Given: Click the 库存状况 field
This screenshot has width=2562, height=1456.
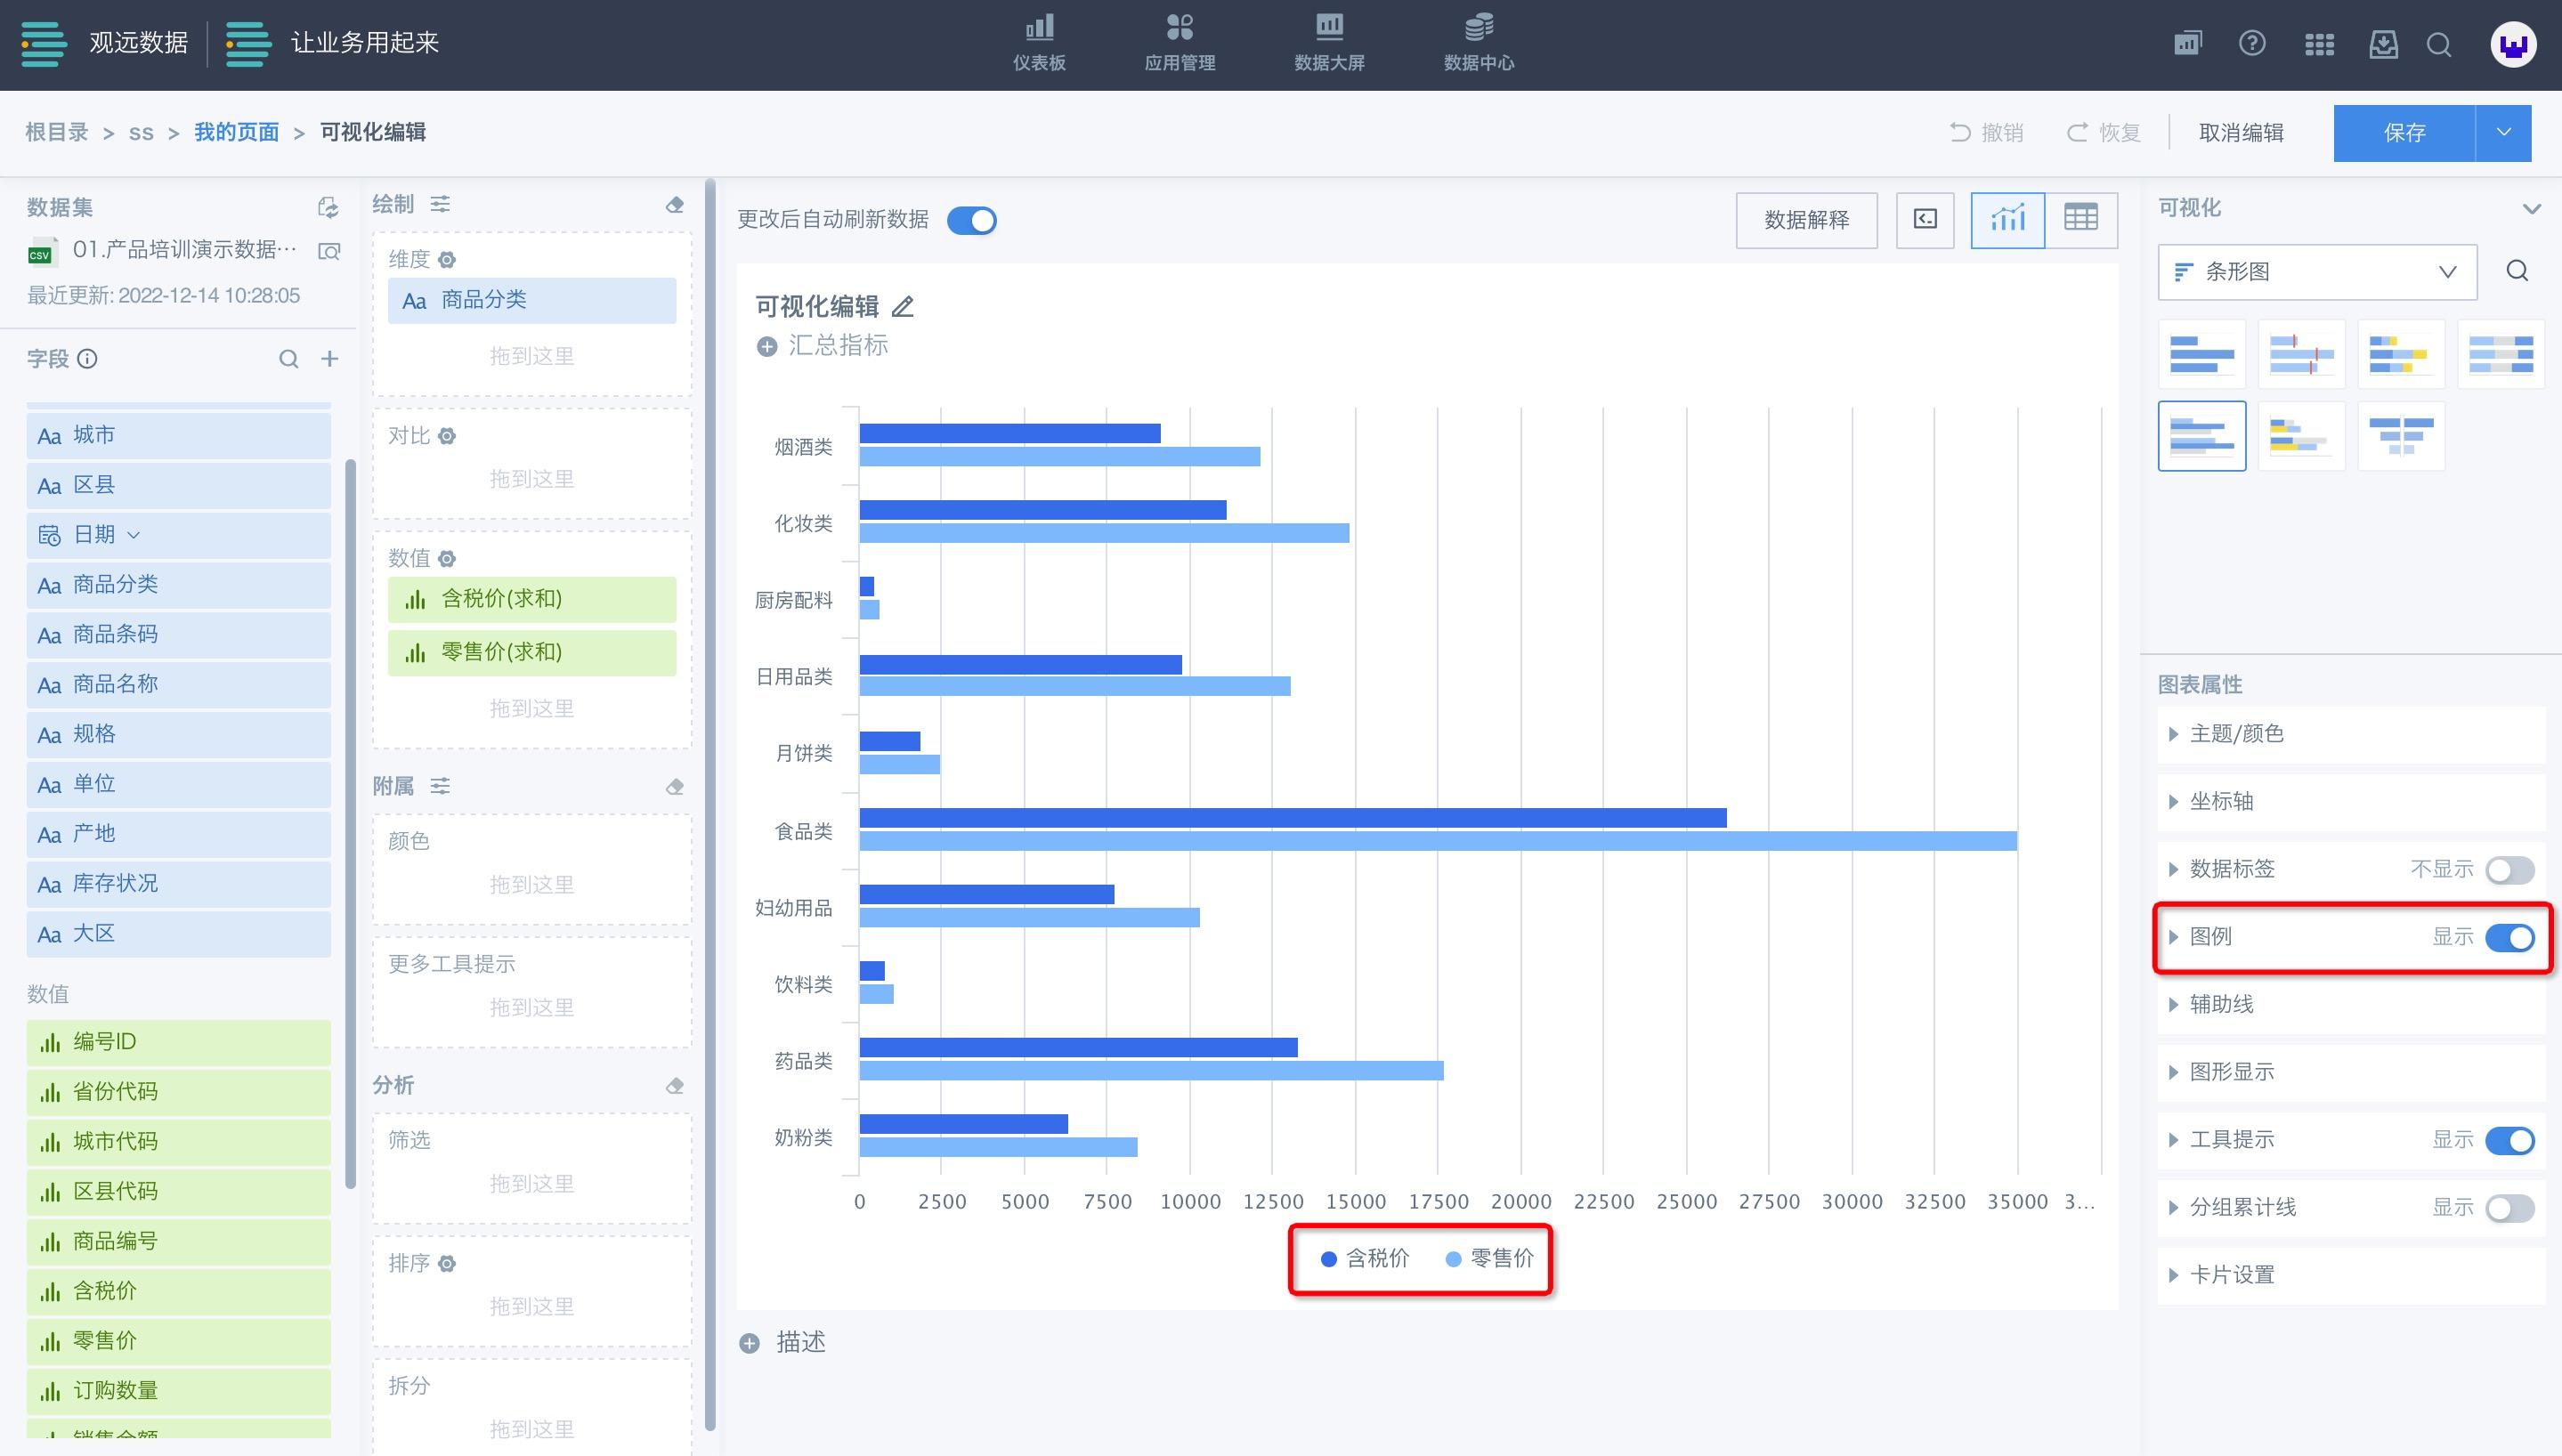Looking at the screenshot, I should click(179, 885).
